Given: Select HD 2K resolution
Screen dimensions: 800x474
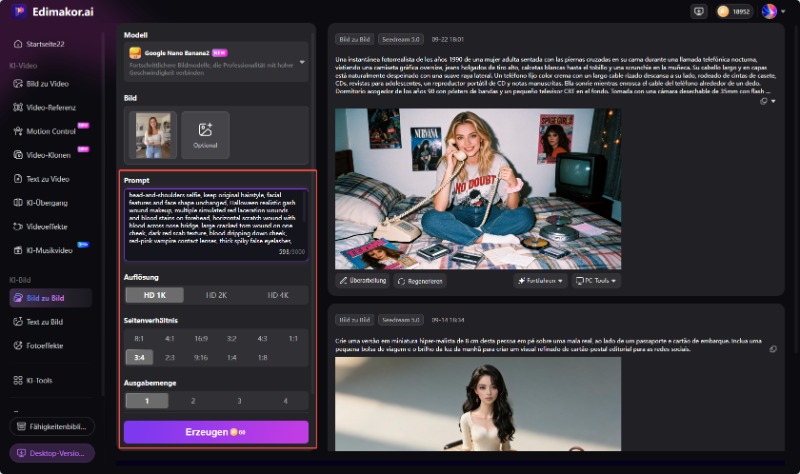Looking at the screenshot, I should [216, 295].
